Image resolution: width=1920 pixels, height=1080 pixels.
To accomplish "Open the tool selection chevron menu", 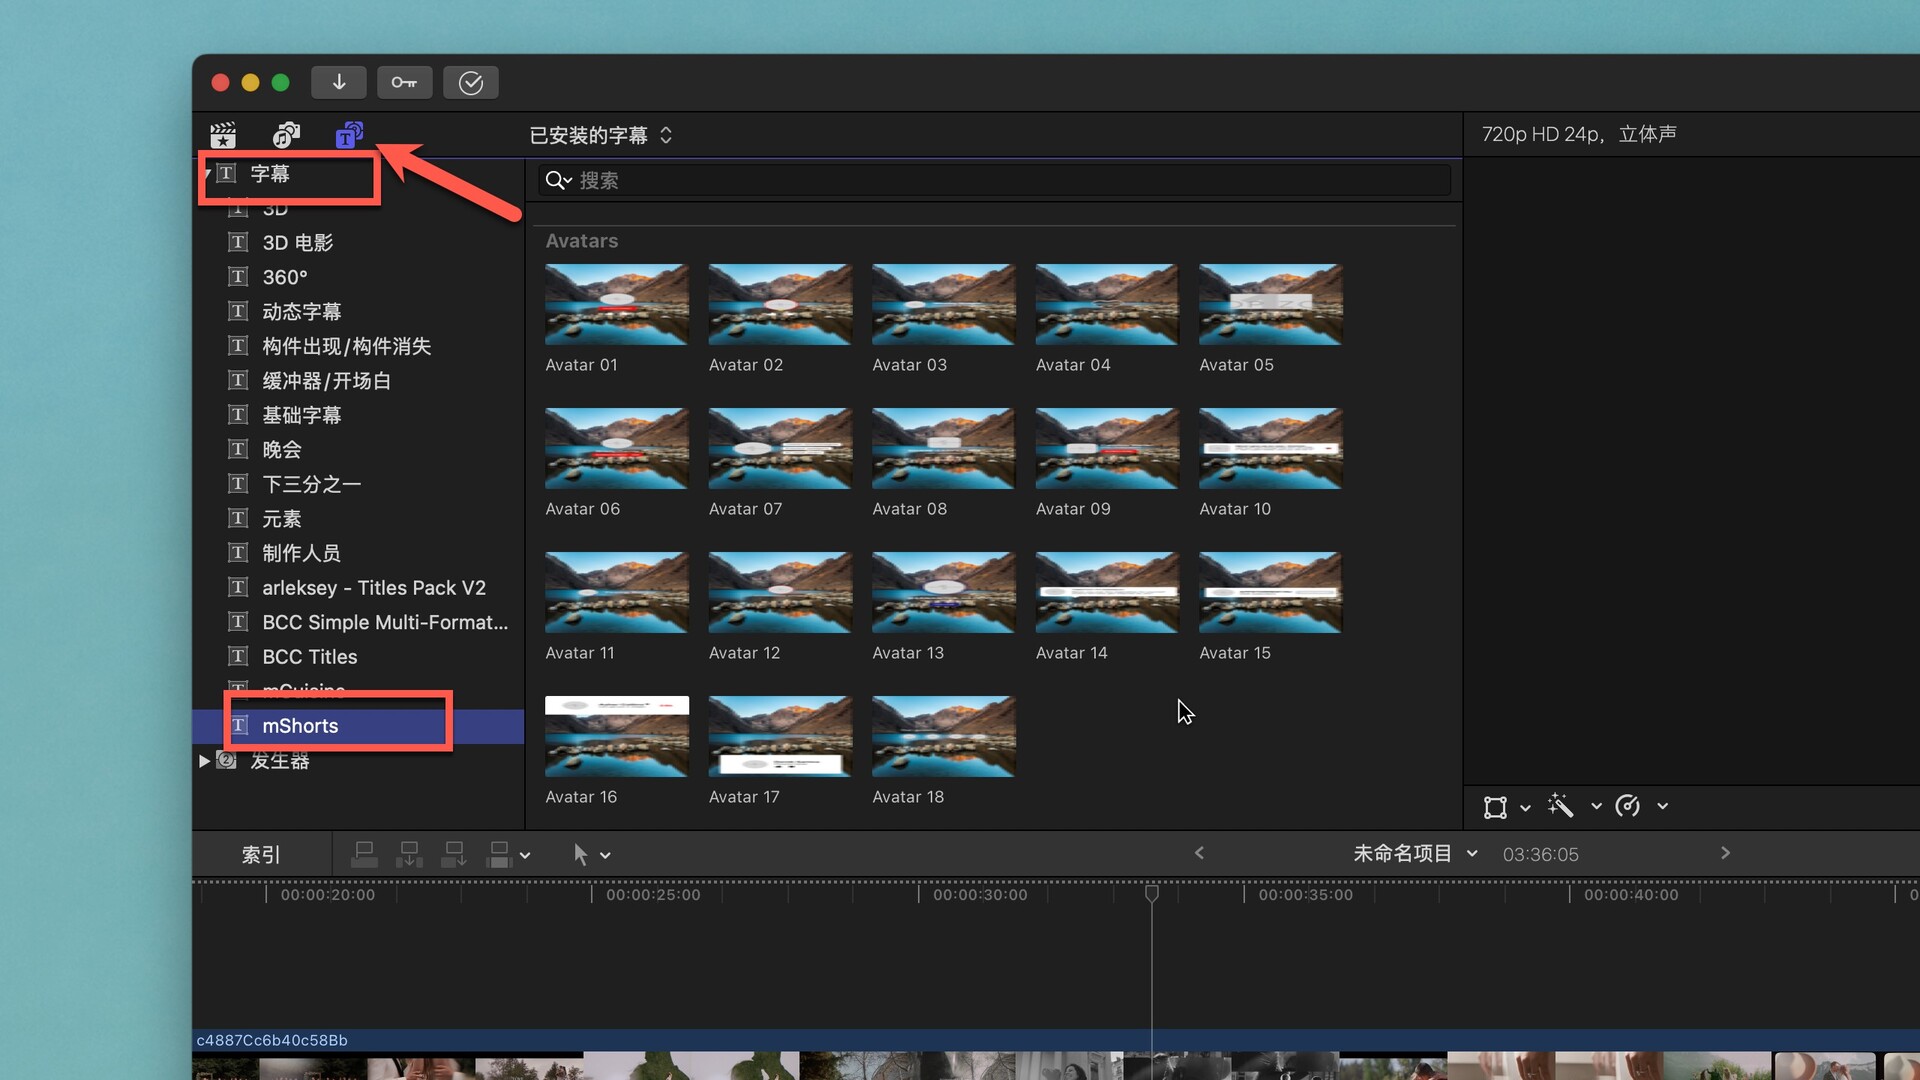I will click(x=605, y=856).
